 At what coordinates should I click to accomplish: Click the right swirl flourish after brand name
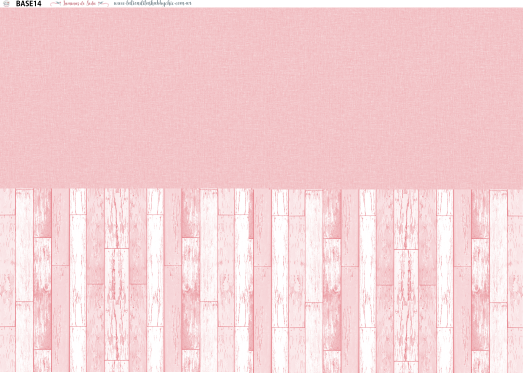(103, 4)
